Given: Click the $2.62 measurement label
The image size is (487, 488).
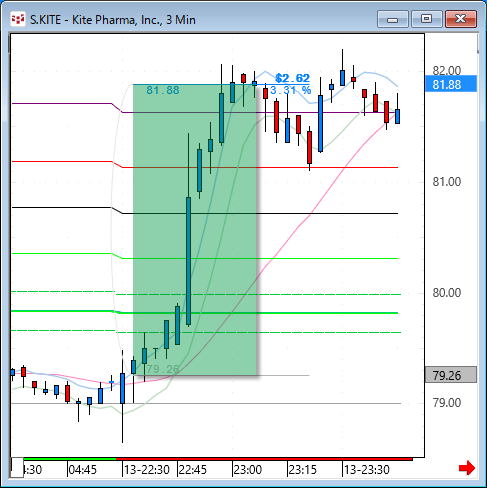Looking at the screenshot, I should 292,78.
